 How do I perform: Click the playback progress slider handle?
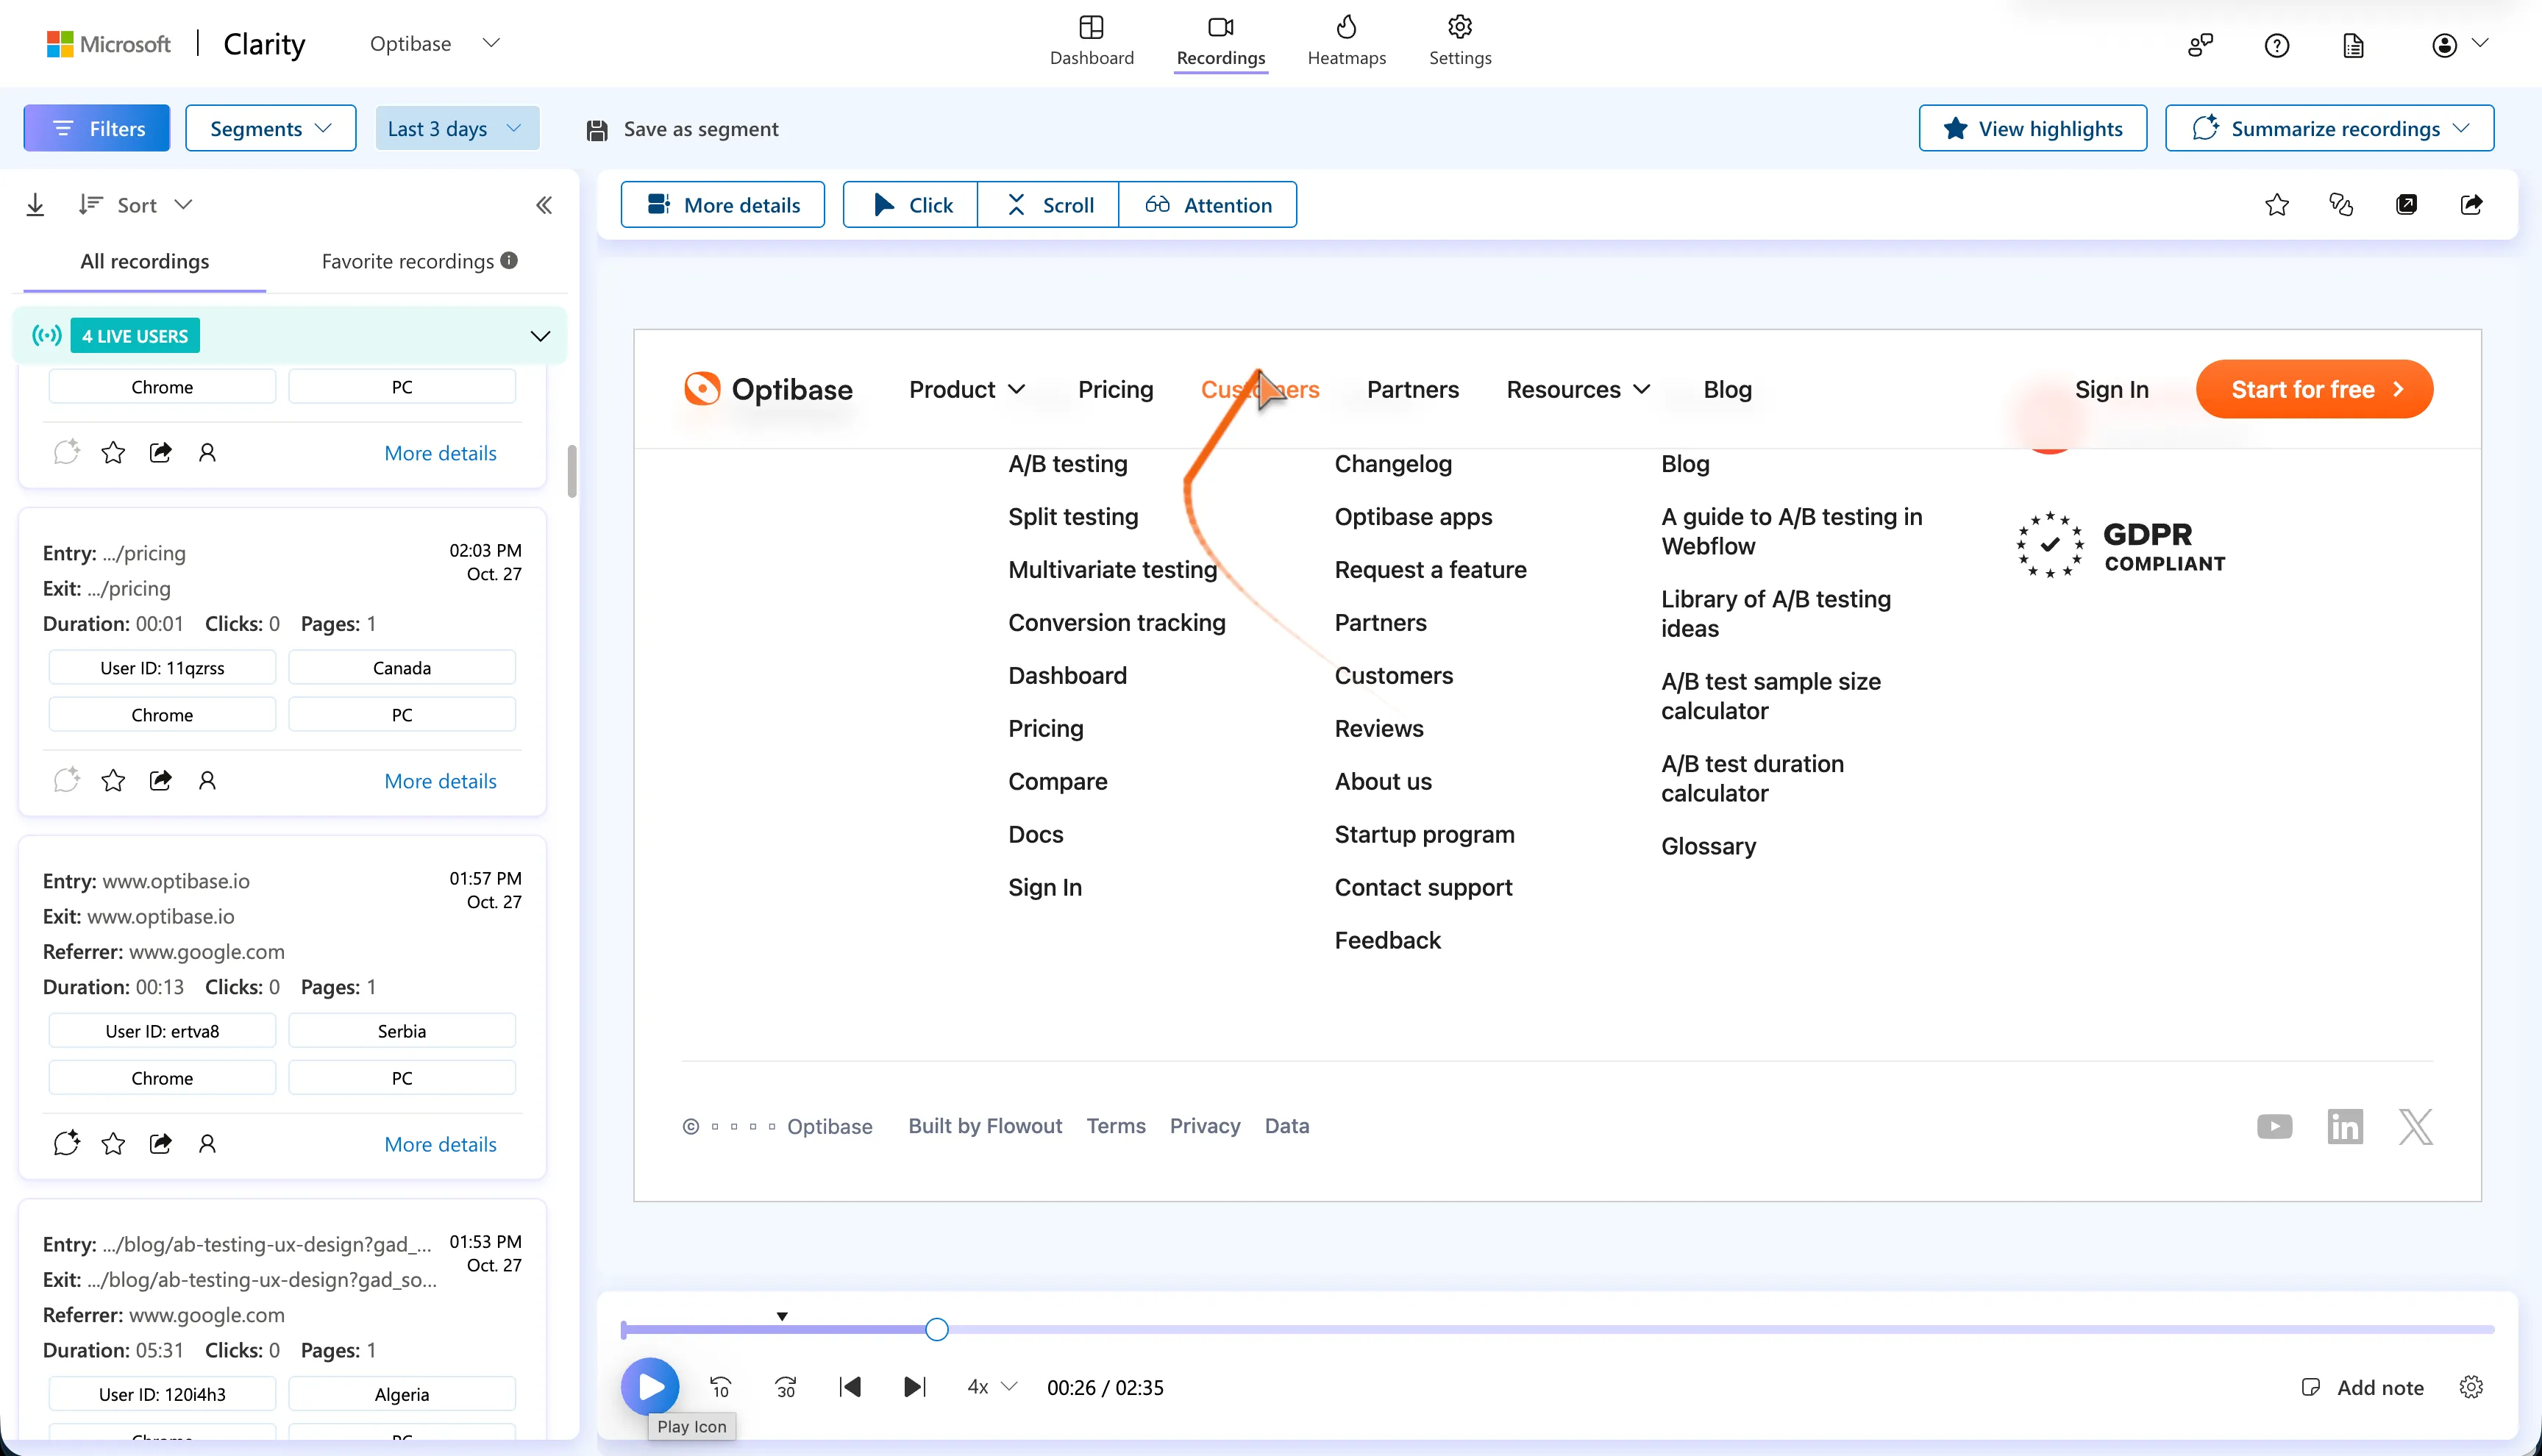(936, 1329)
